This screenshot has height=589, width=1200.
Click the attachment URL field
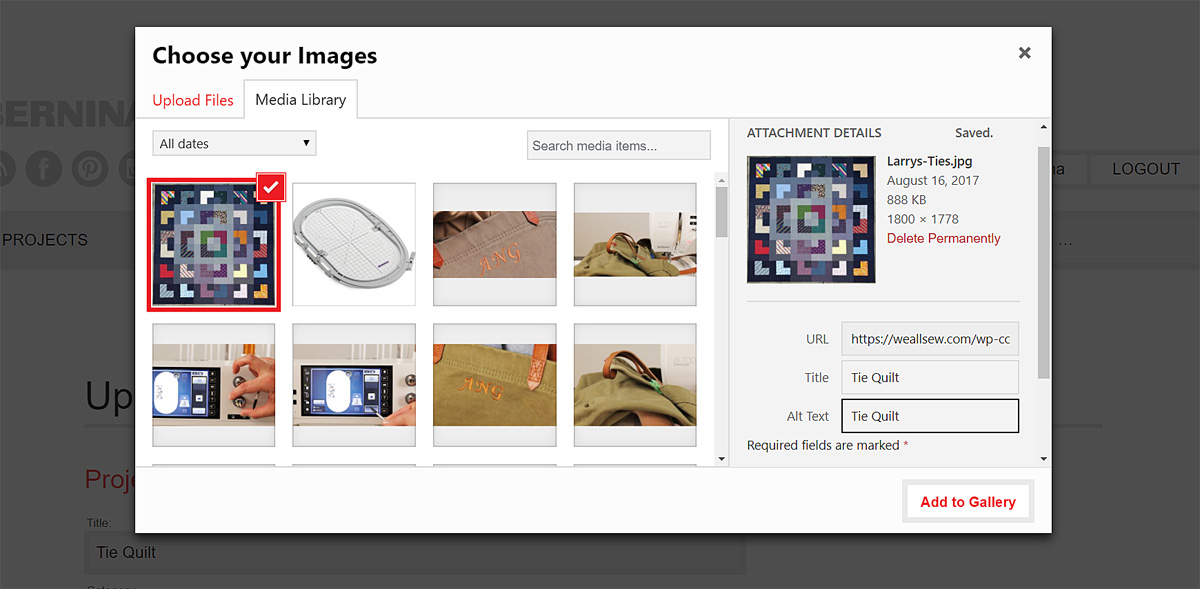[x=930, y=339]
